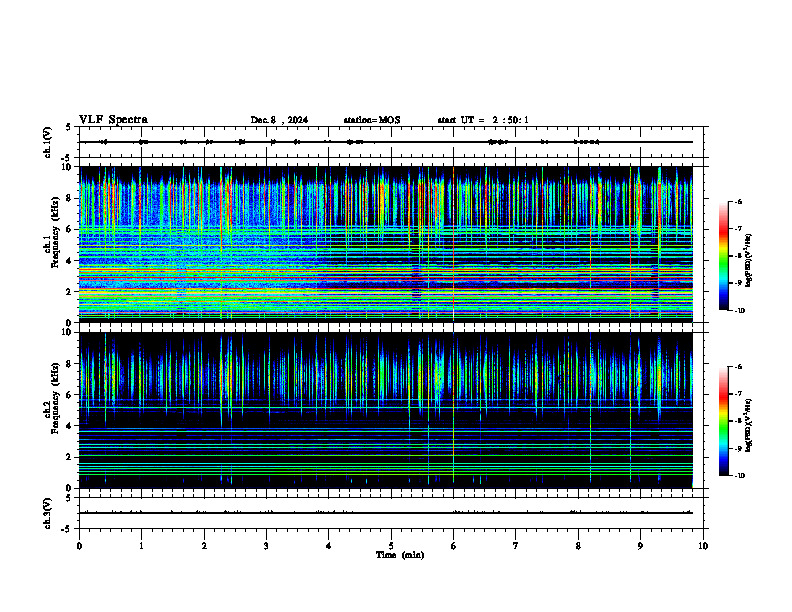Click the 7 tick on the Time axis
792x612 pixels.
tap(516, 546)
